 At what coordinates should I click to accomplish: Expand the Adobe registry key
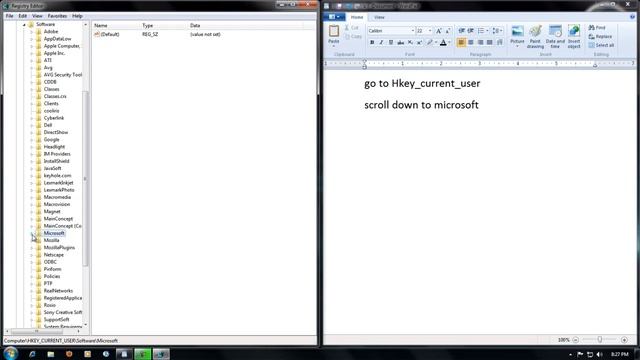(32, 32)
